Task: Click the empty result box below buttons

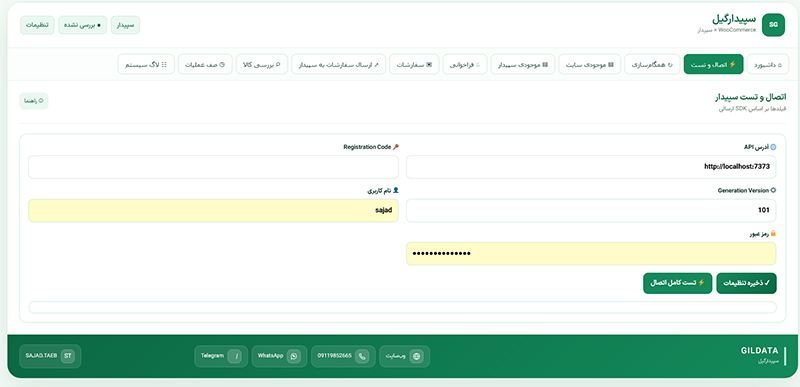Action: pyautogui.click(x=403, y=307)
